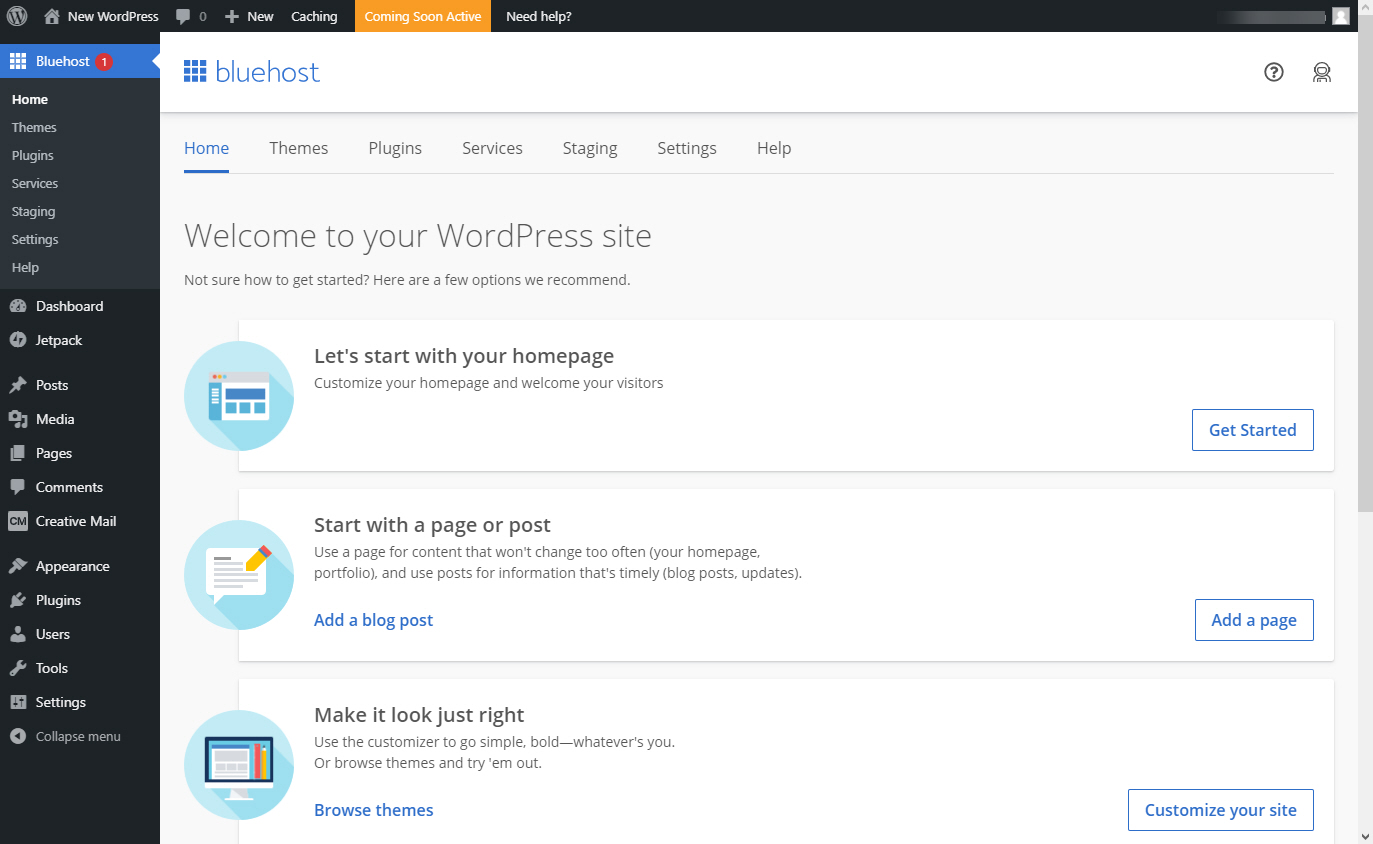The image size is (1373, 844).
Task: Click the Tools wrench icon
Action: (x=18, y=668)
